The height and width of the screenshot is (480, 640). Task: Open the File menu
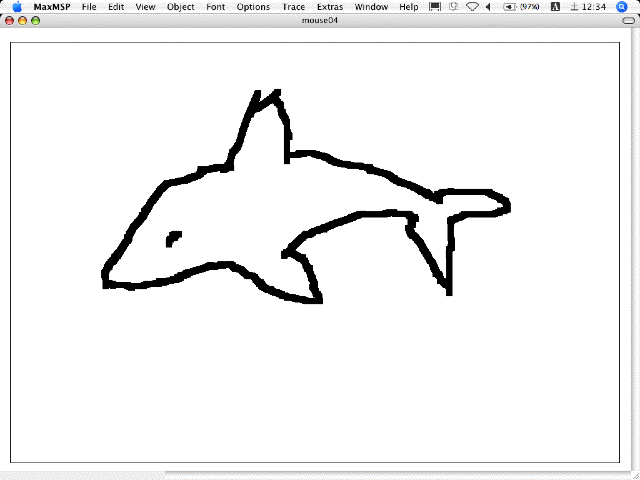click(x=89, y=7)
